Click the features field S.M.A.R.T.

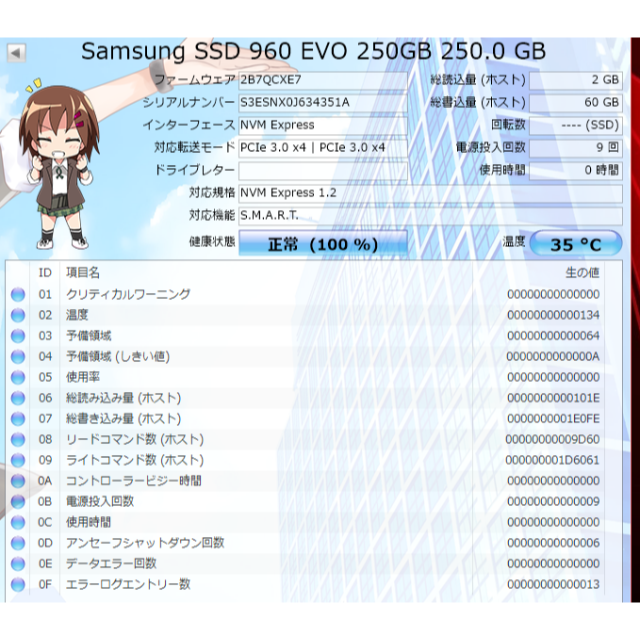pyautogui.click(x=431, y=216)
